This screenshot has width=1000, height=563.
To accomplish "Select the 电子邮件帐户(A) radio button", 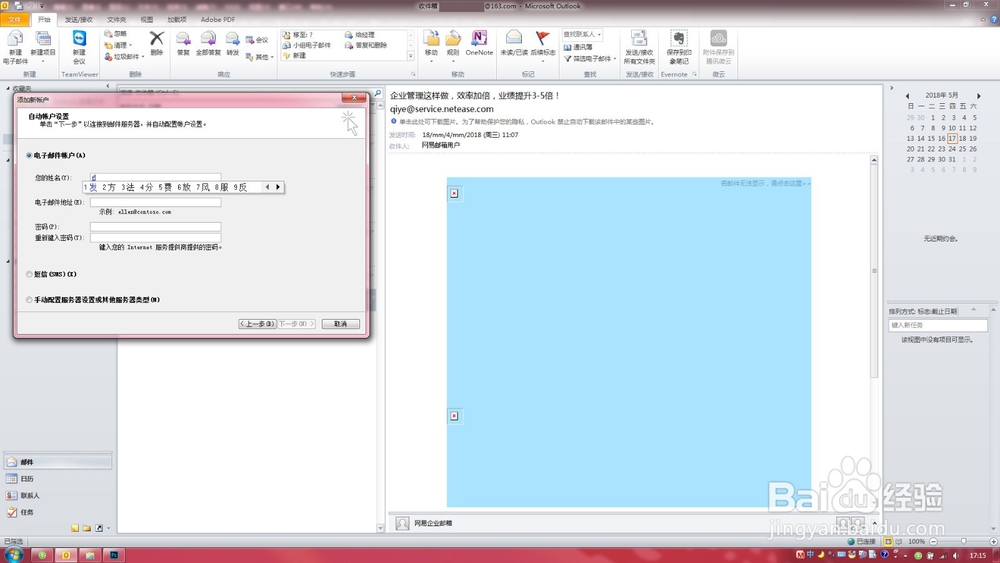I will point(29,156).
